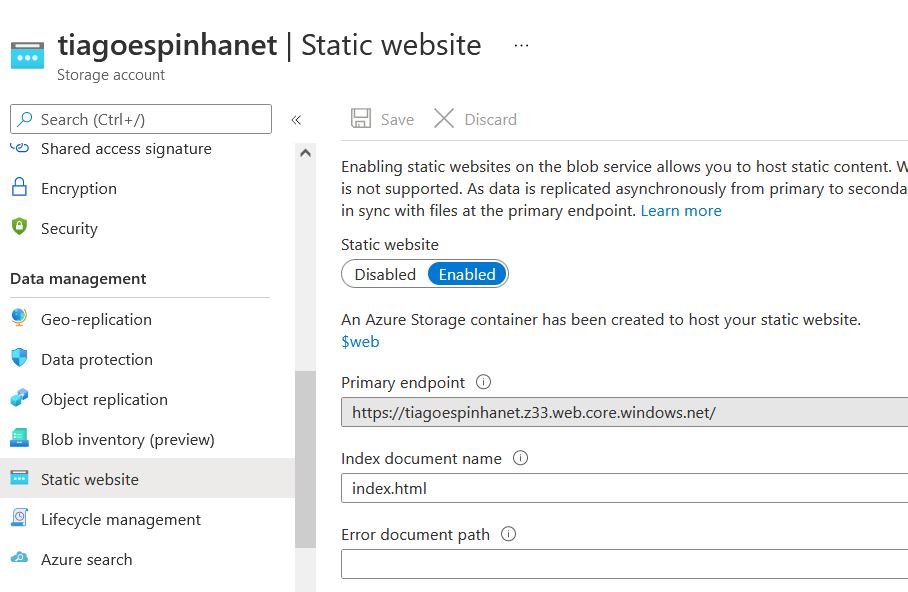Screen dimensions: 908x592
Task: Click the Lifecycle management icon
Action: click(20, 517)
